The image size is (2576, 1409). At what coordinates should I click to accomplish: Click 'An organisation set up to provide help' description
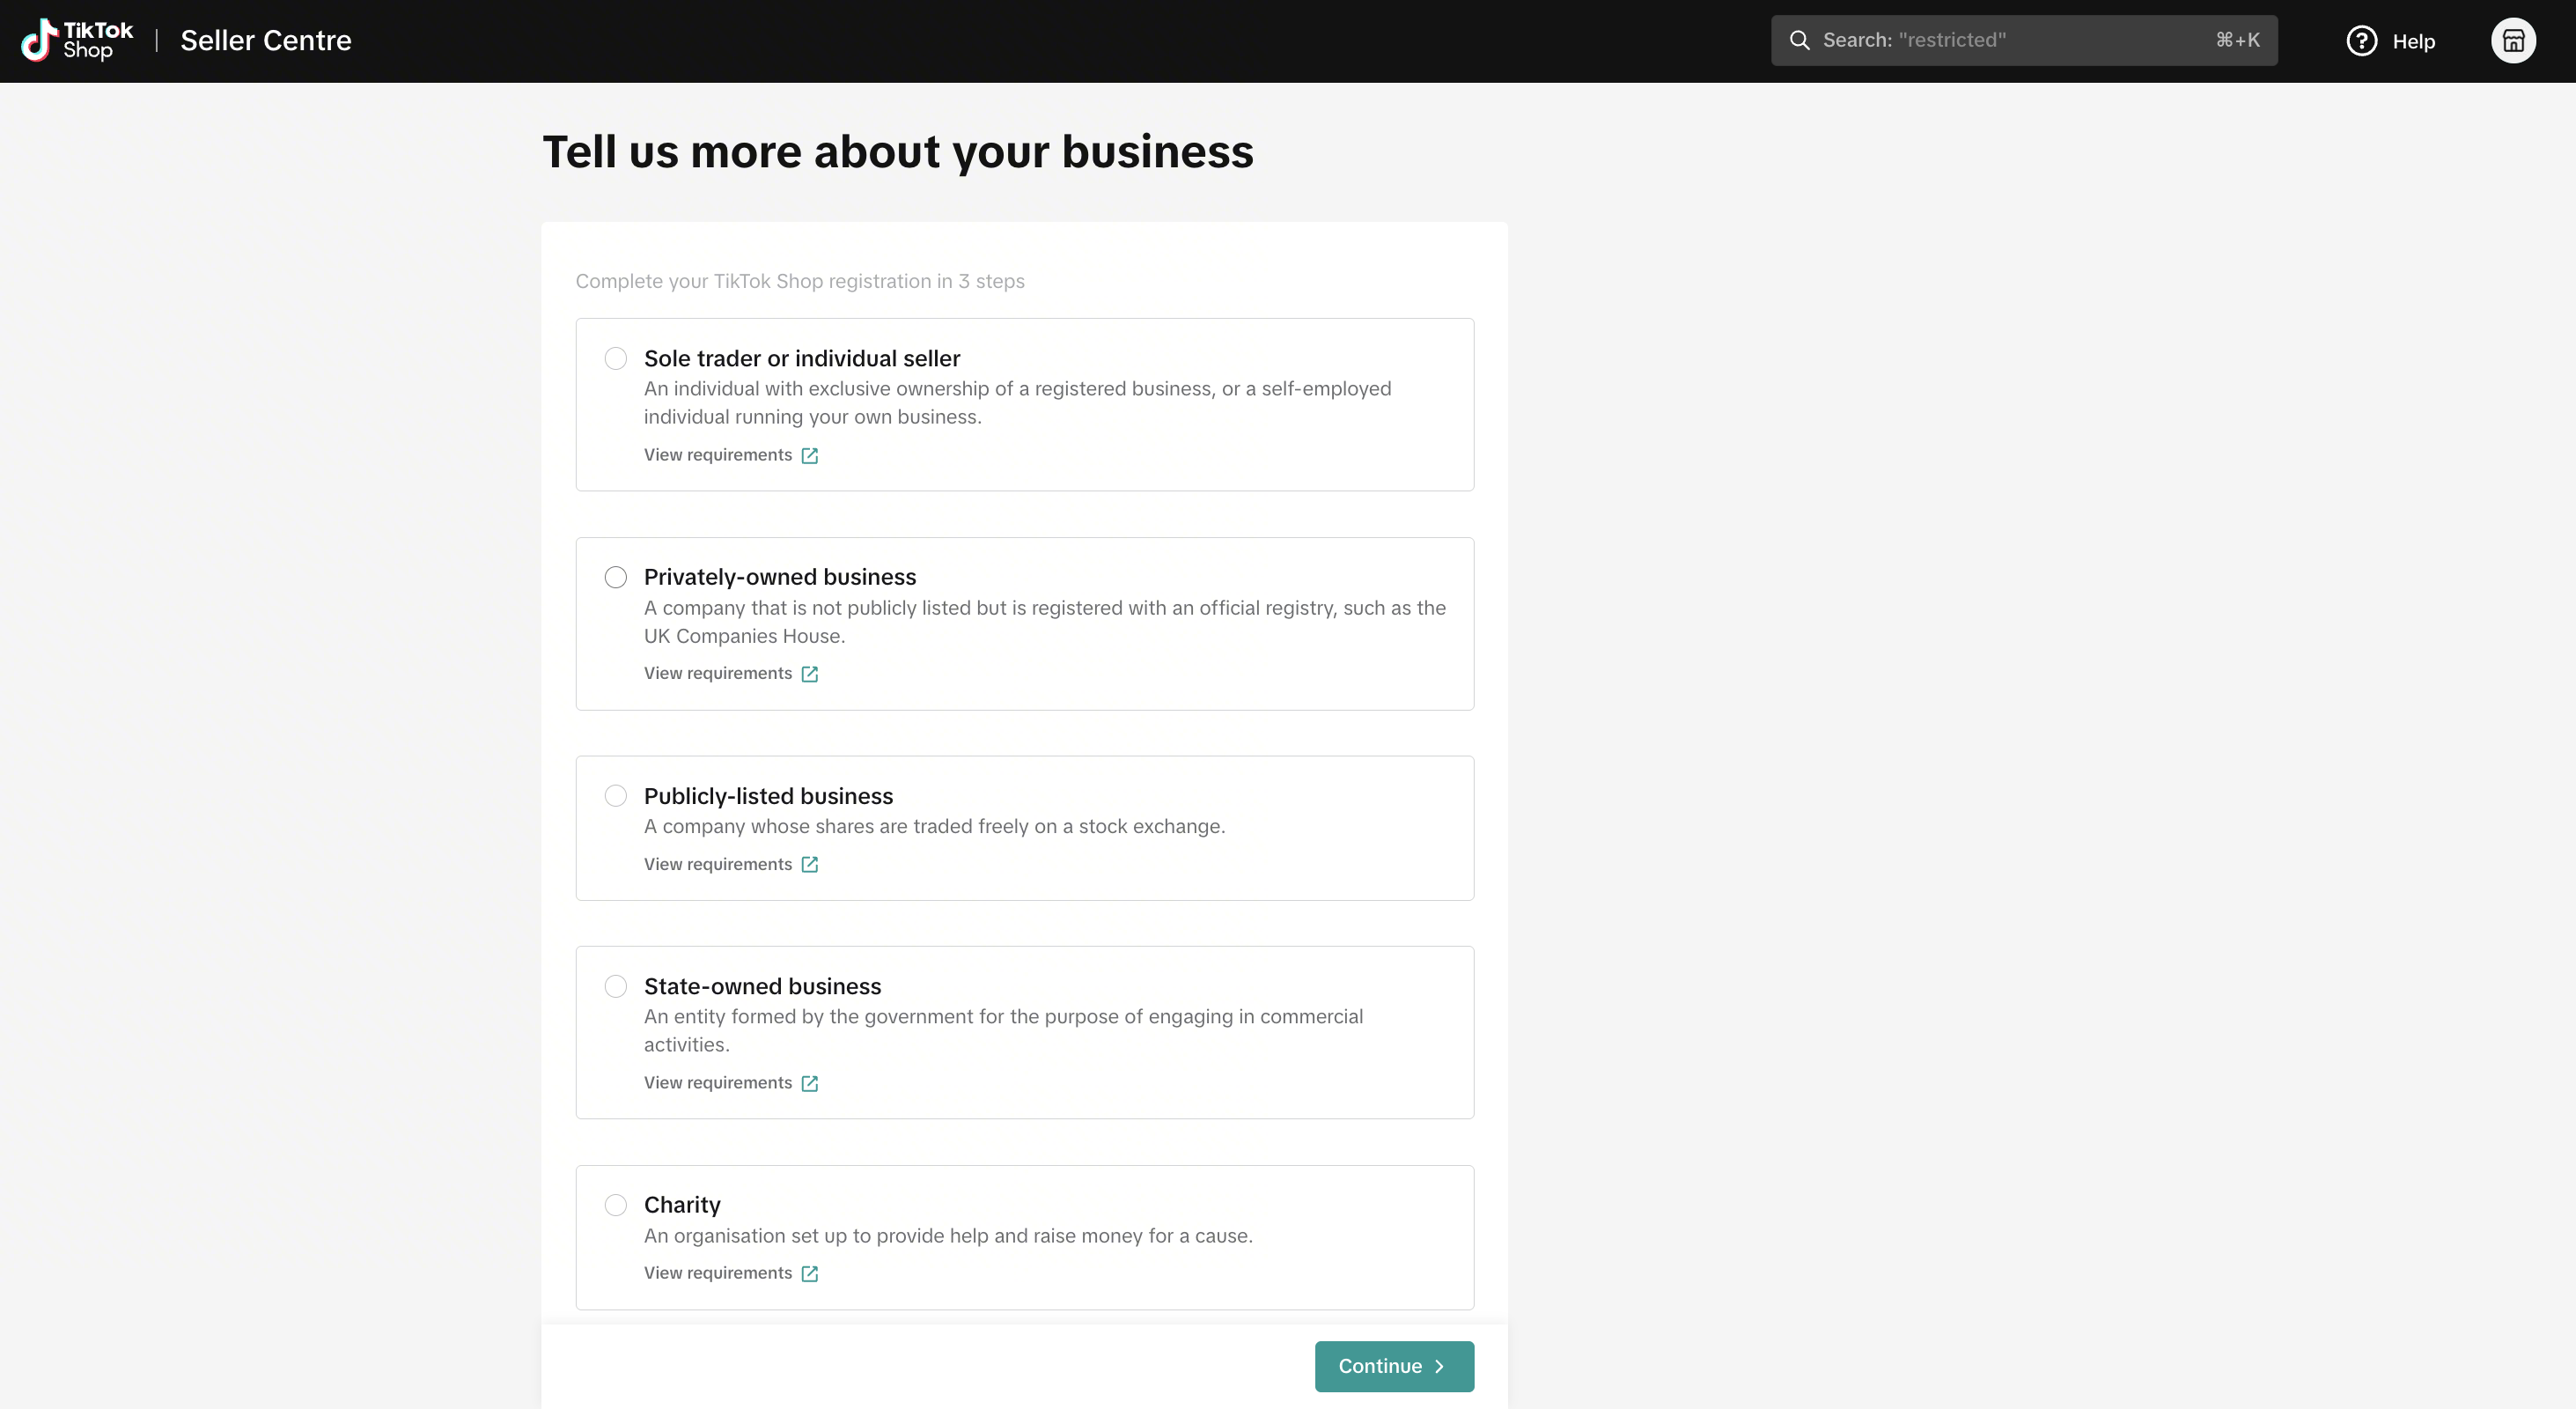point(948,1236)
